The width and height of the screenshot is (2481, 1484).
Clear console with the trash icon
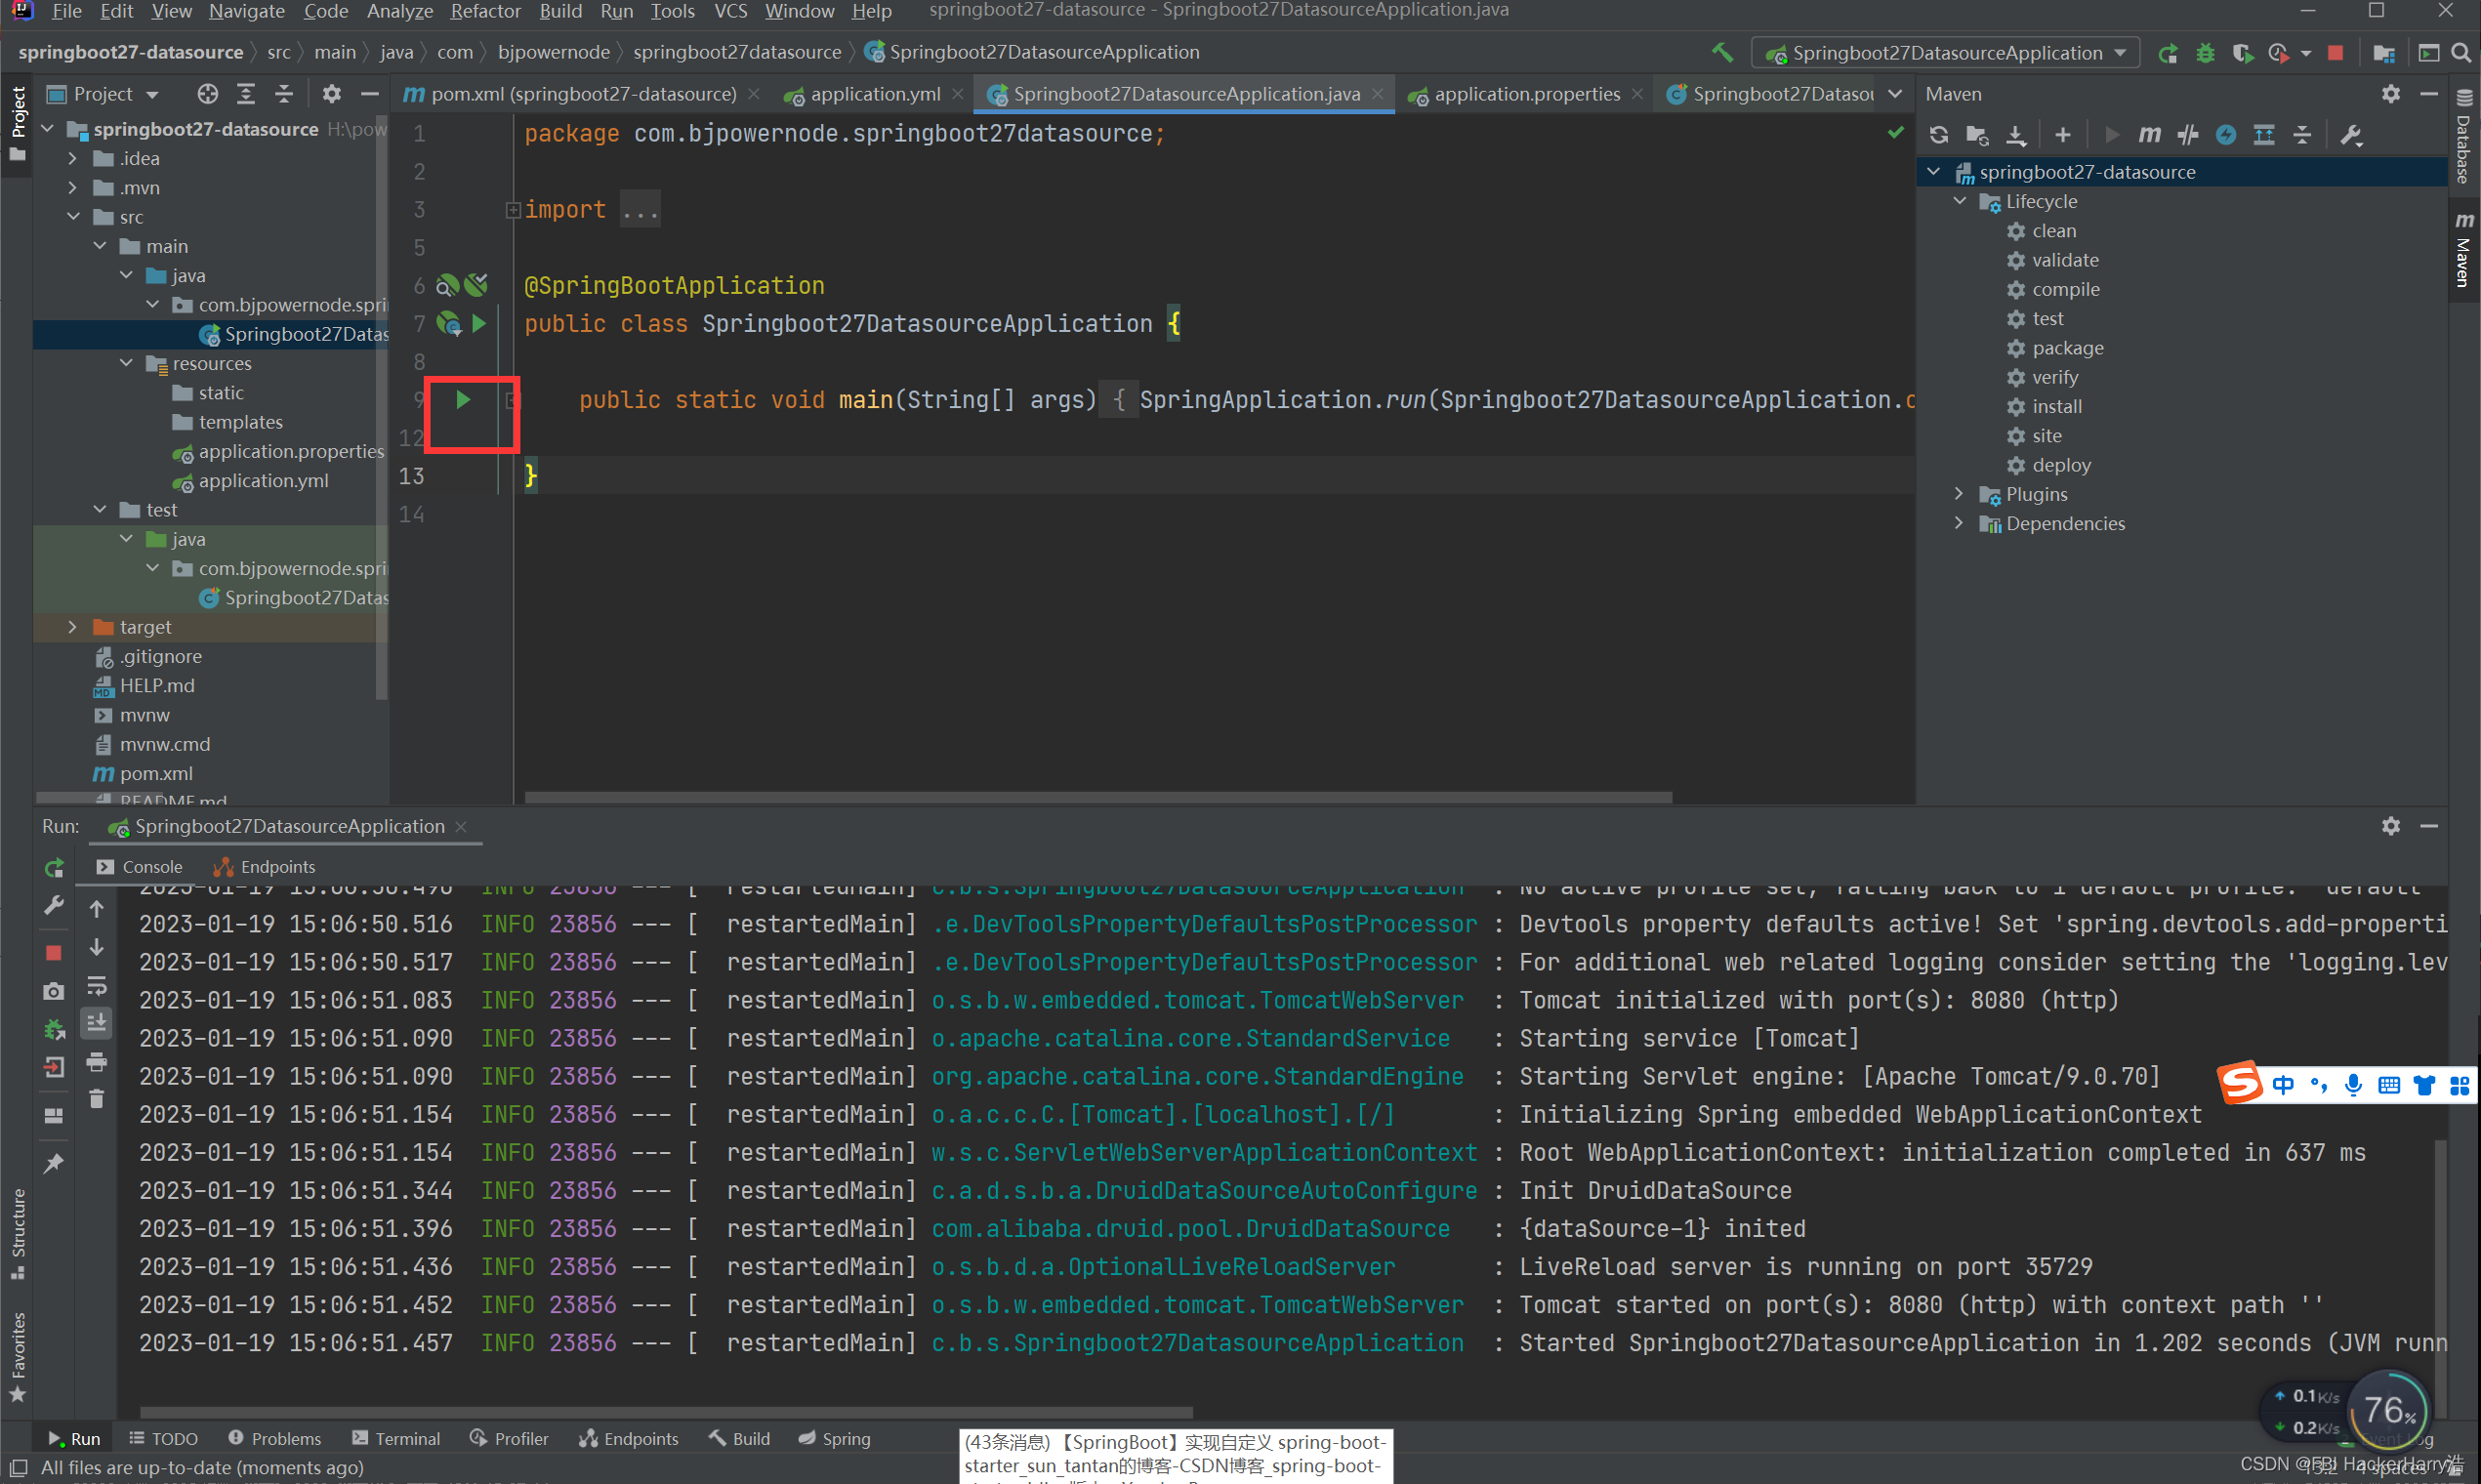tap(97, 1099)
